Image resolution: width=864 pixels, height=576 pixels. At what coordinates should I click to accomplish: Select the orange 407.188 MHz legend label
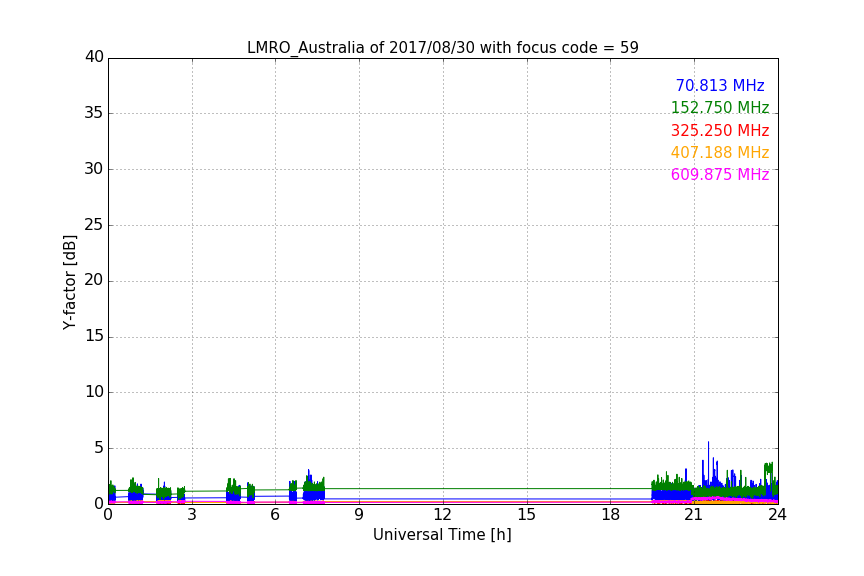720,153
